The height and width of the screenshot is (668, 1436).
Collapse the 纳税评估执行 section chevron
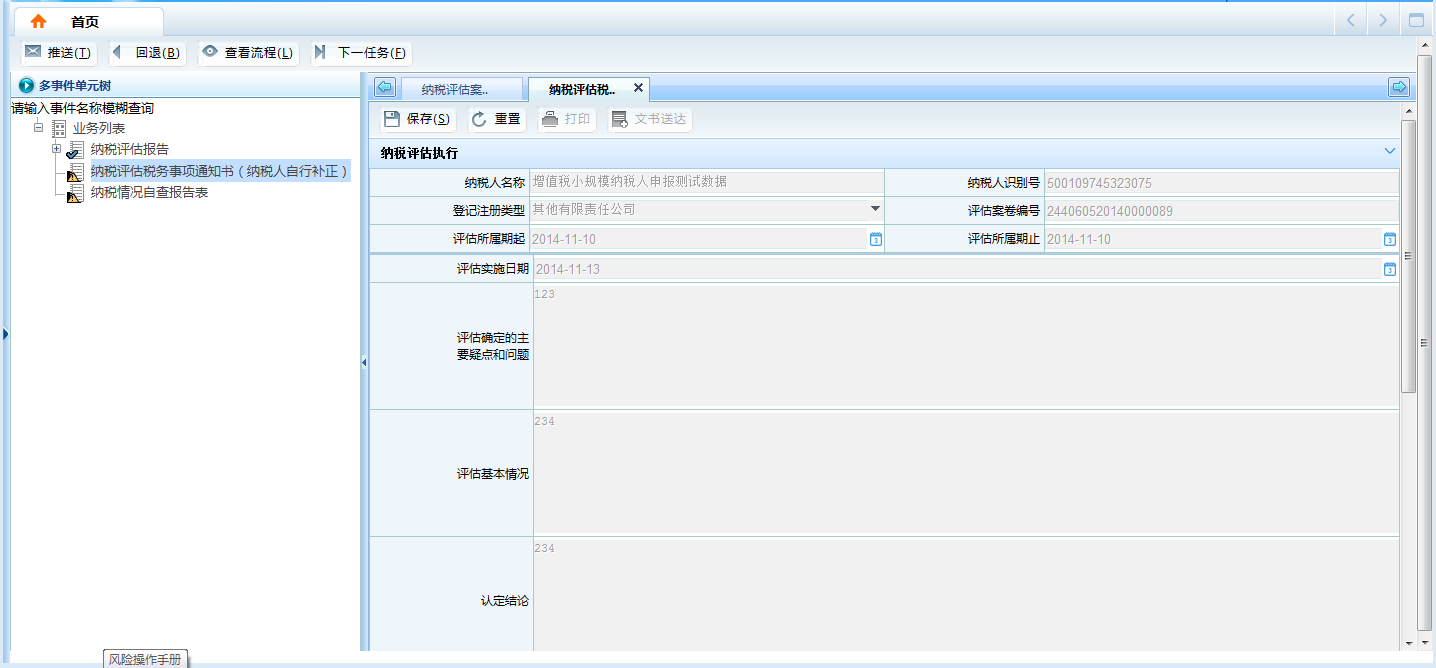1389,151
